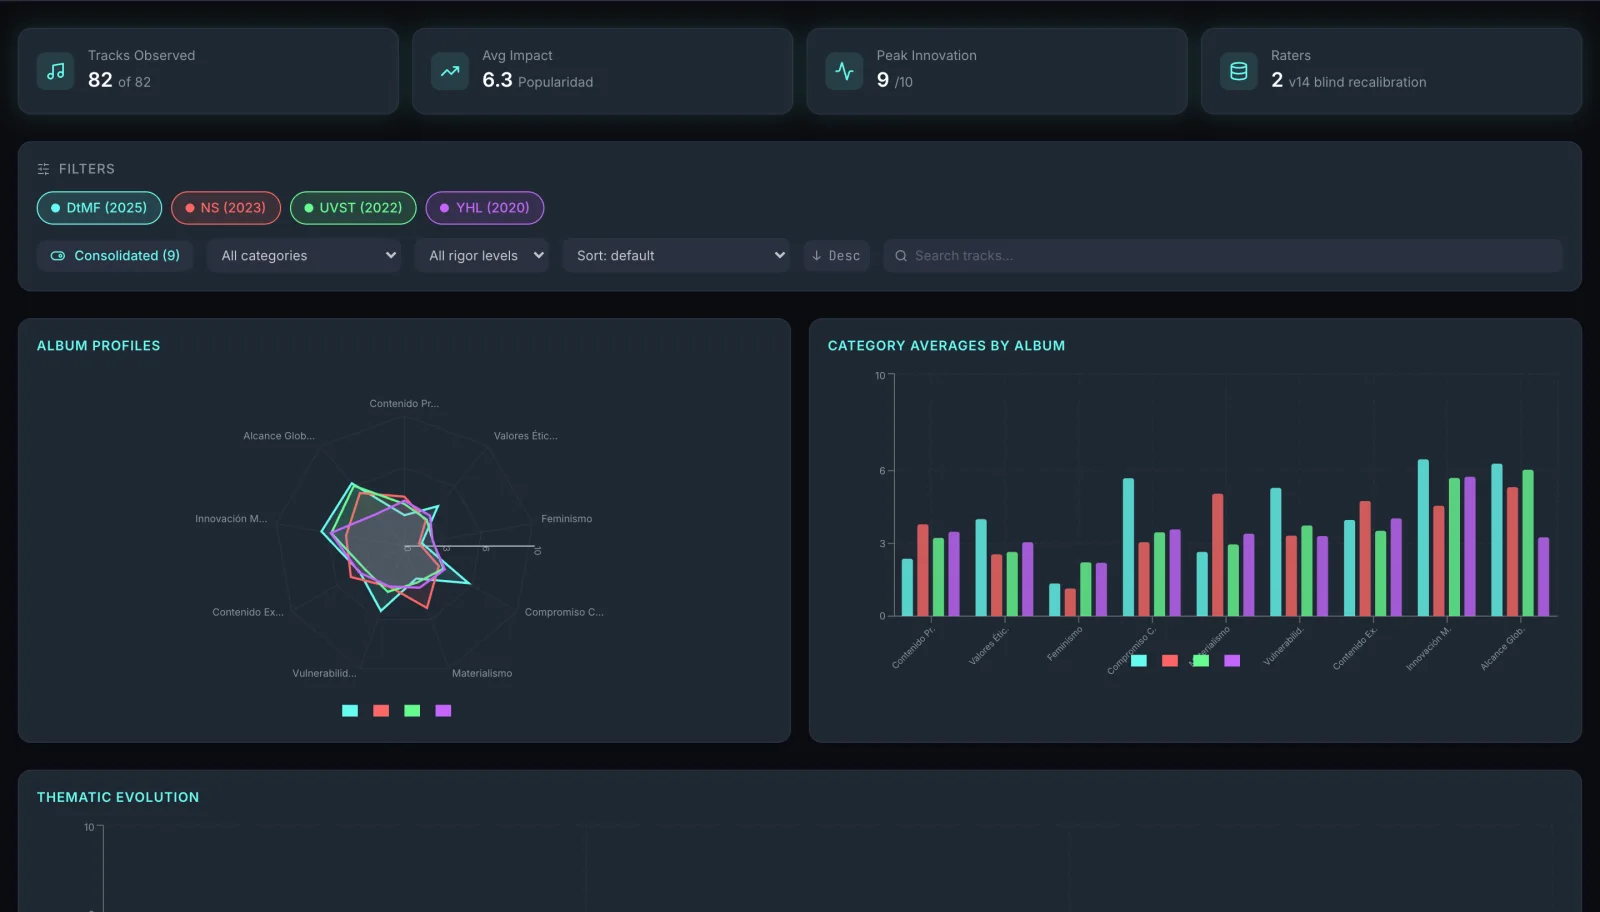Click the v14 blind recalibration text

click(1358, 82)
